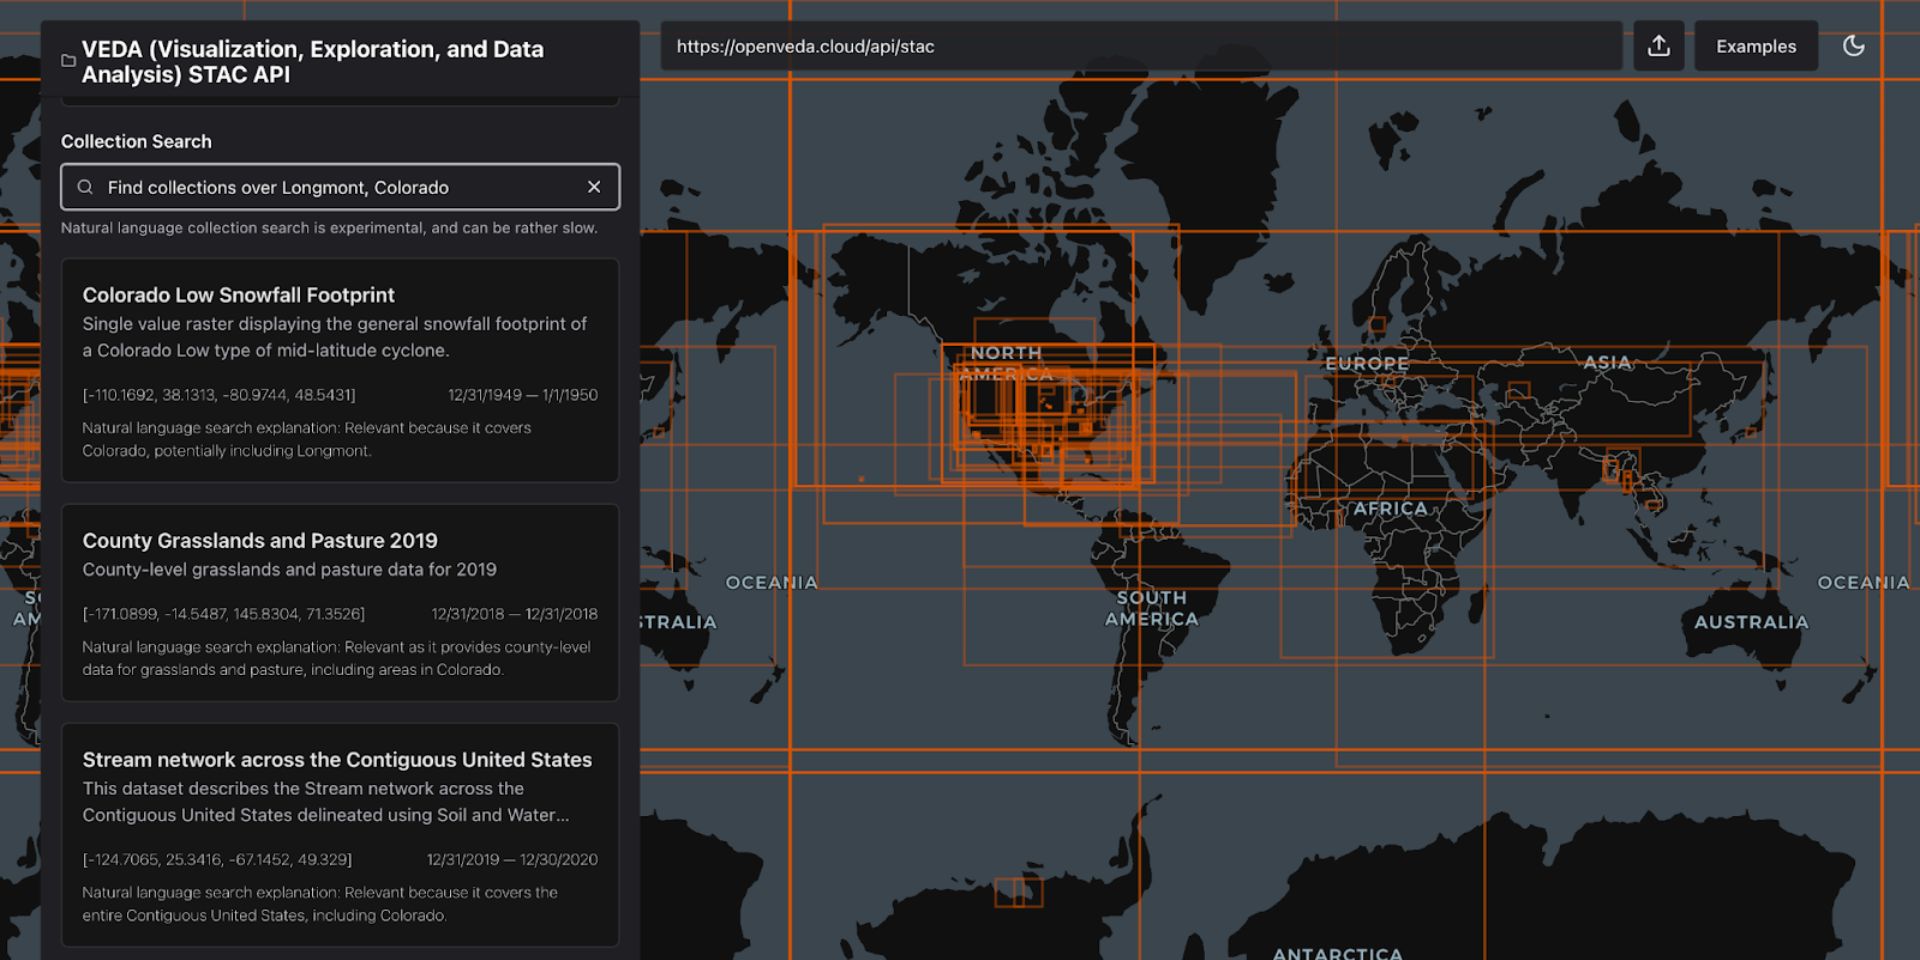The image size is (1920, 960).
Task: Toggle dark mode with the moon icon
Action: tap(1855, 45)
